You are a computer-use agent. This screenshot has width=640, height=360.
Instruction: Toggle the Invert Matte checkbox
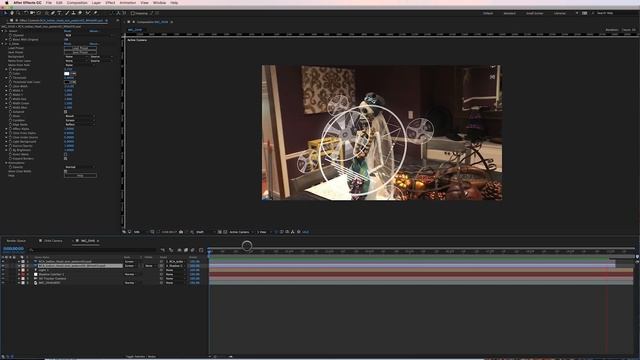(65, 154)
